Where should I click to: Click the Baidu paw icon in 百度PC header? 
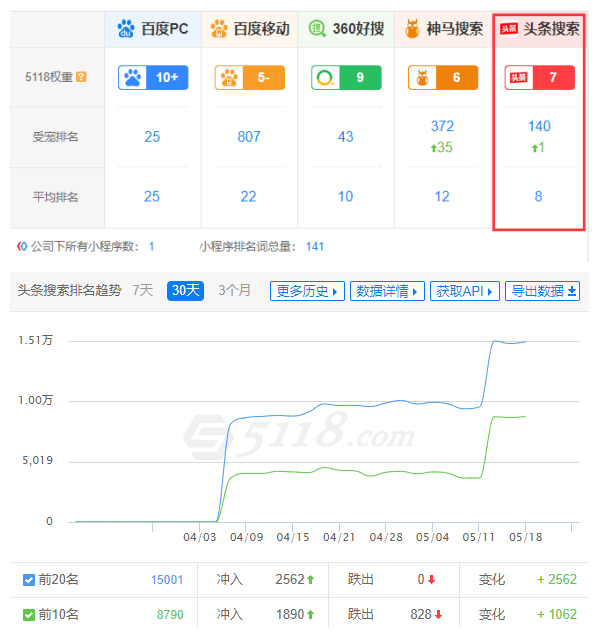pos(126,28)
